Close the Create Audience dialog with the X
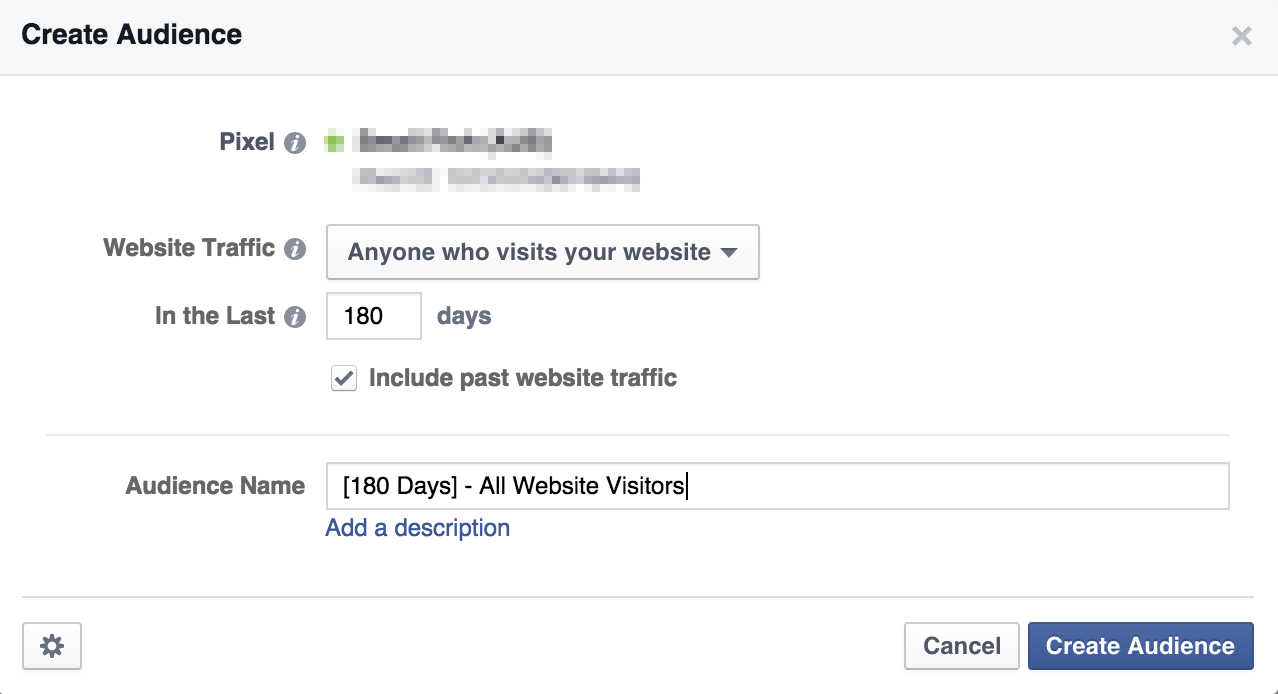The image size is (1278, 694). [x=1241, y=37]
